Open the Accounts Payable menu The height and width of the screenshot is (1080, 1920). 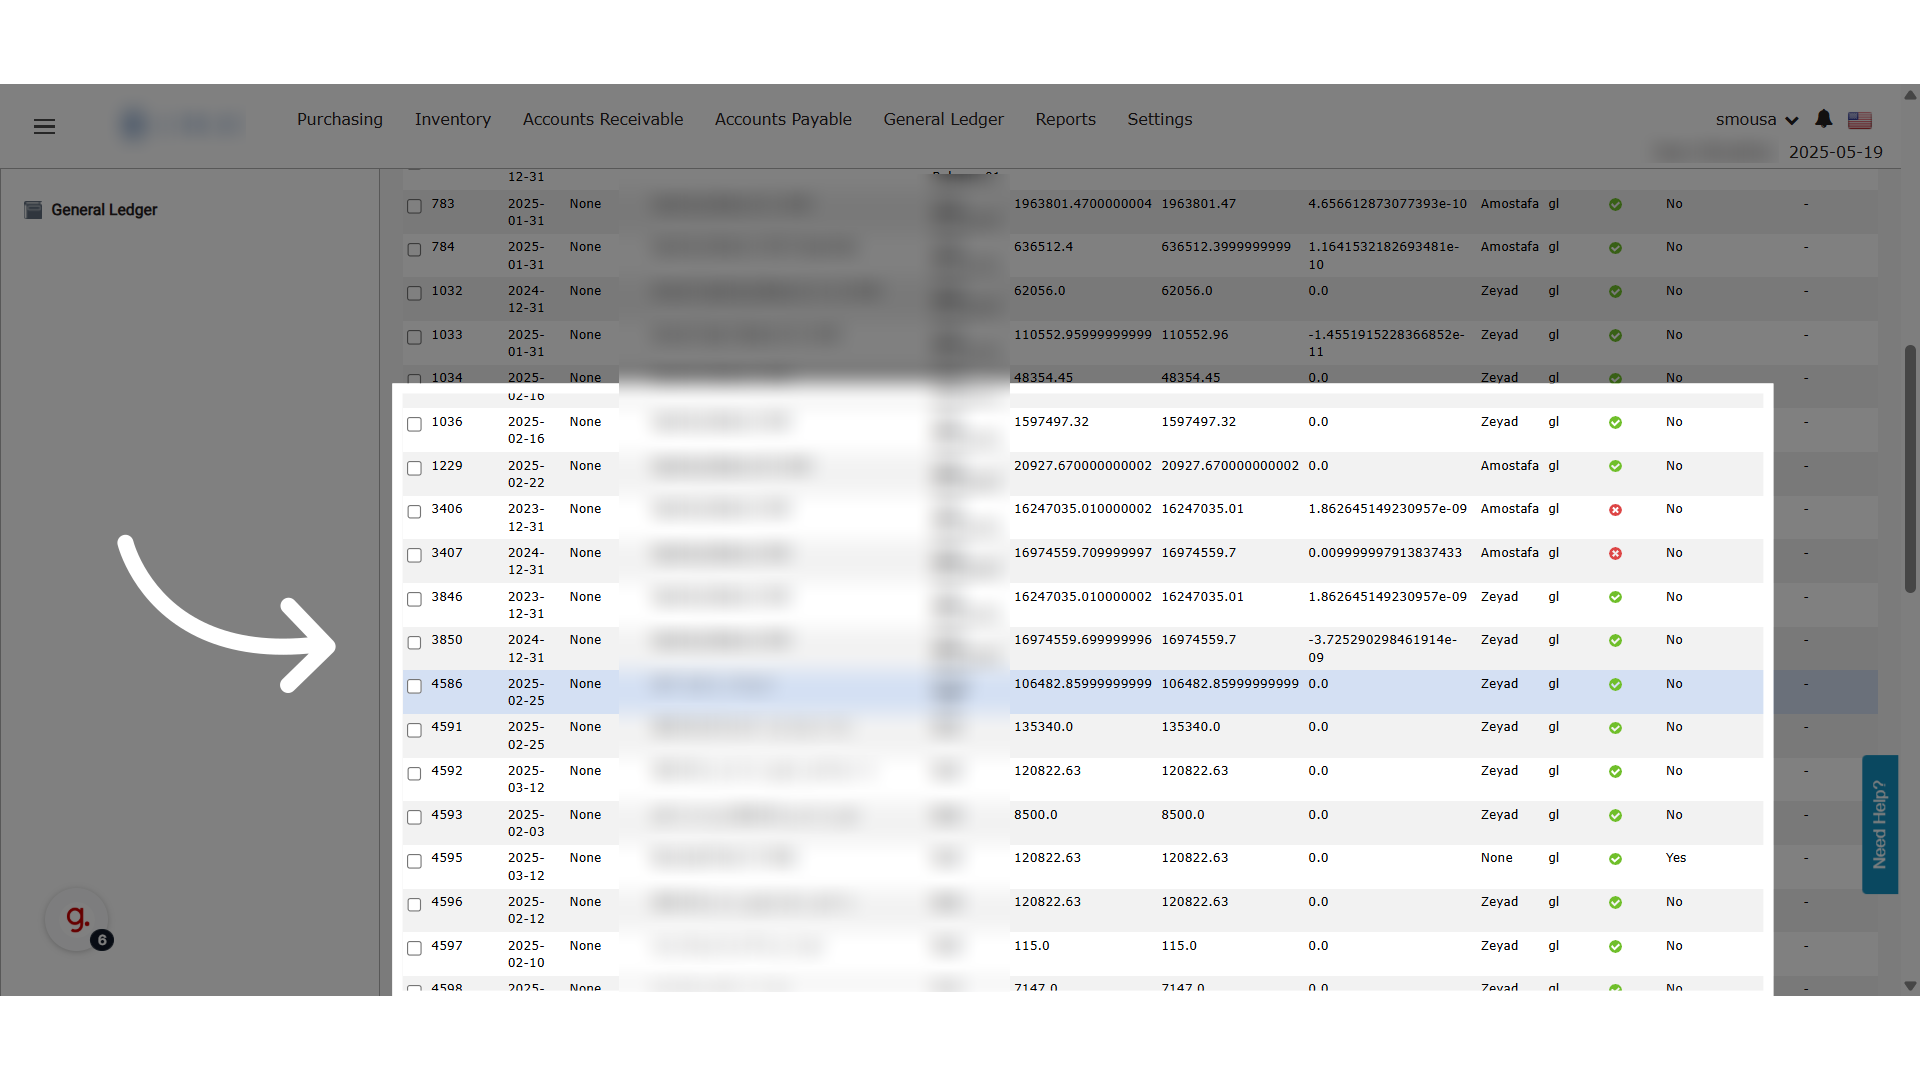(x=783, y=119)
